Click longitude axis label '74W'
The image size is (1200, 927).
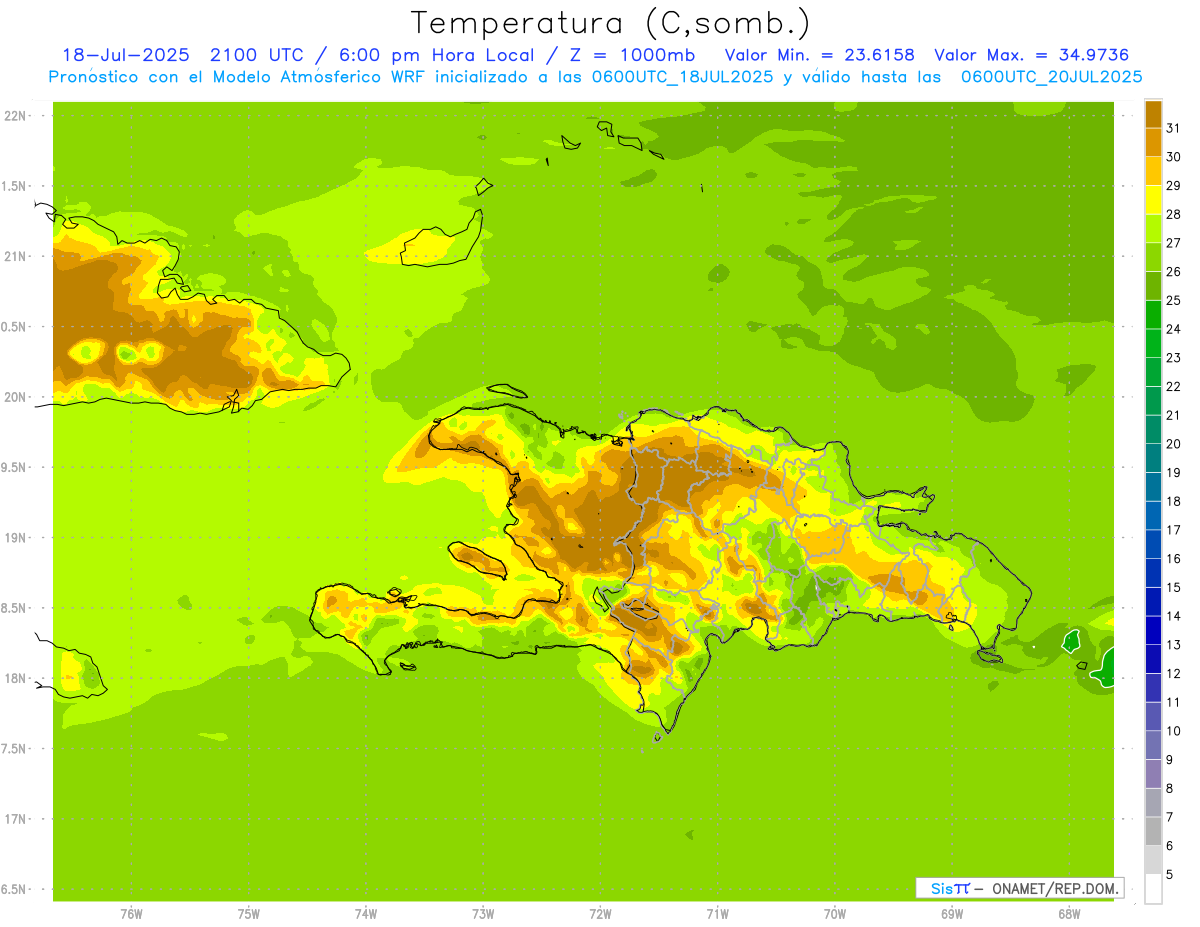365,914
